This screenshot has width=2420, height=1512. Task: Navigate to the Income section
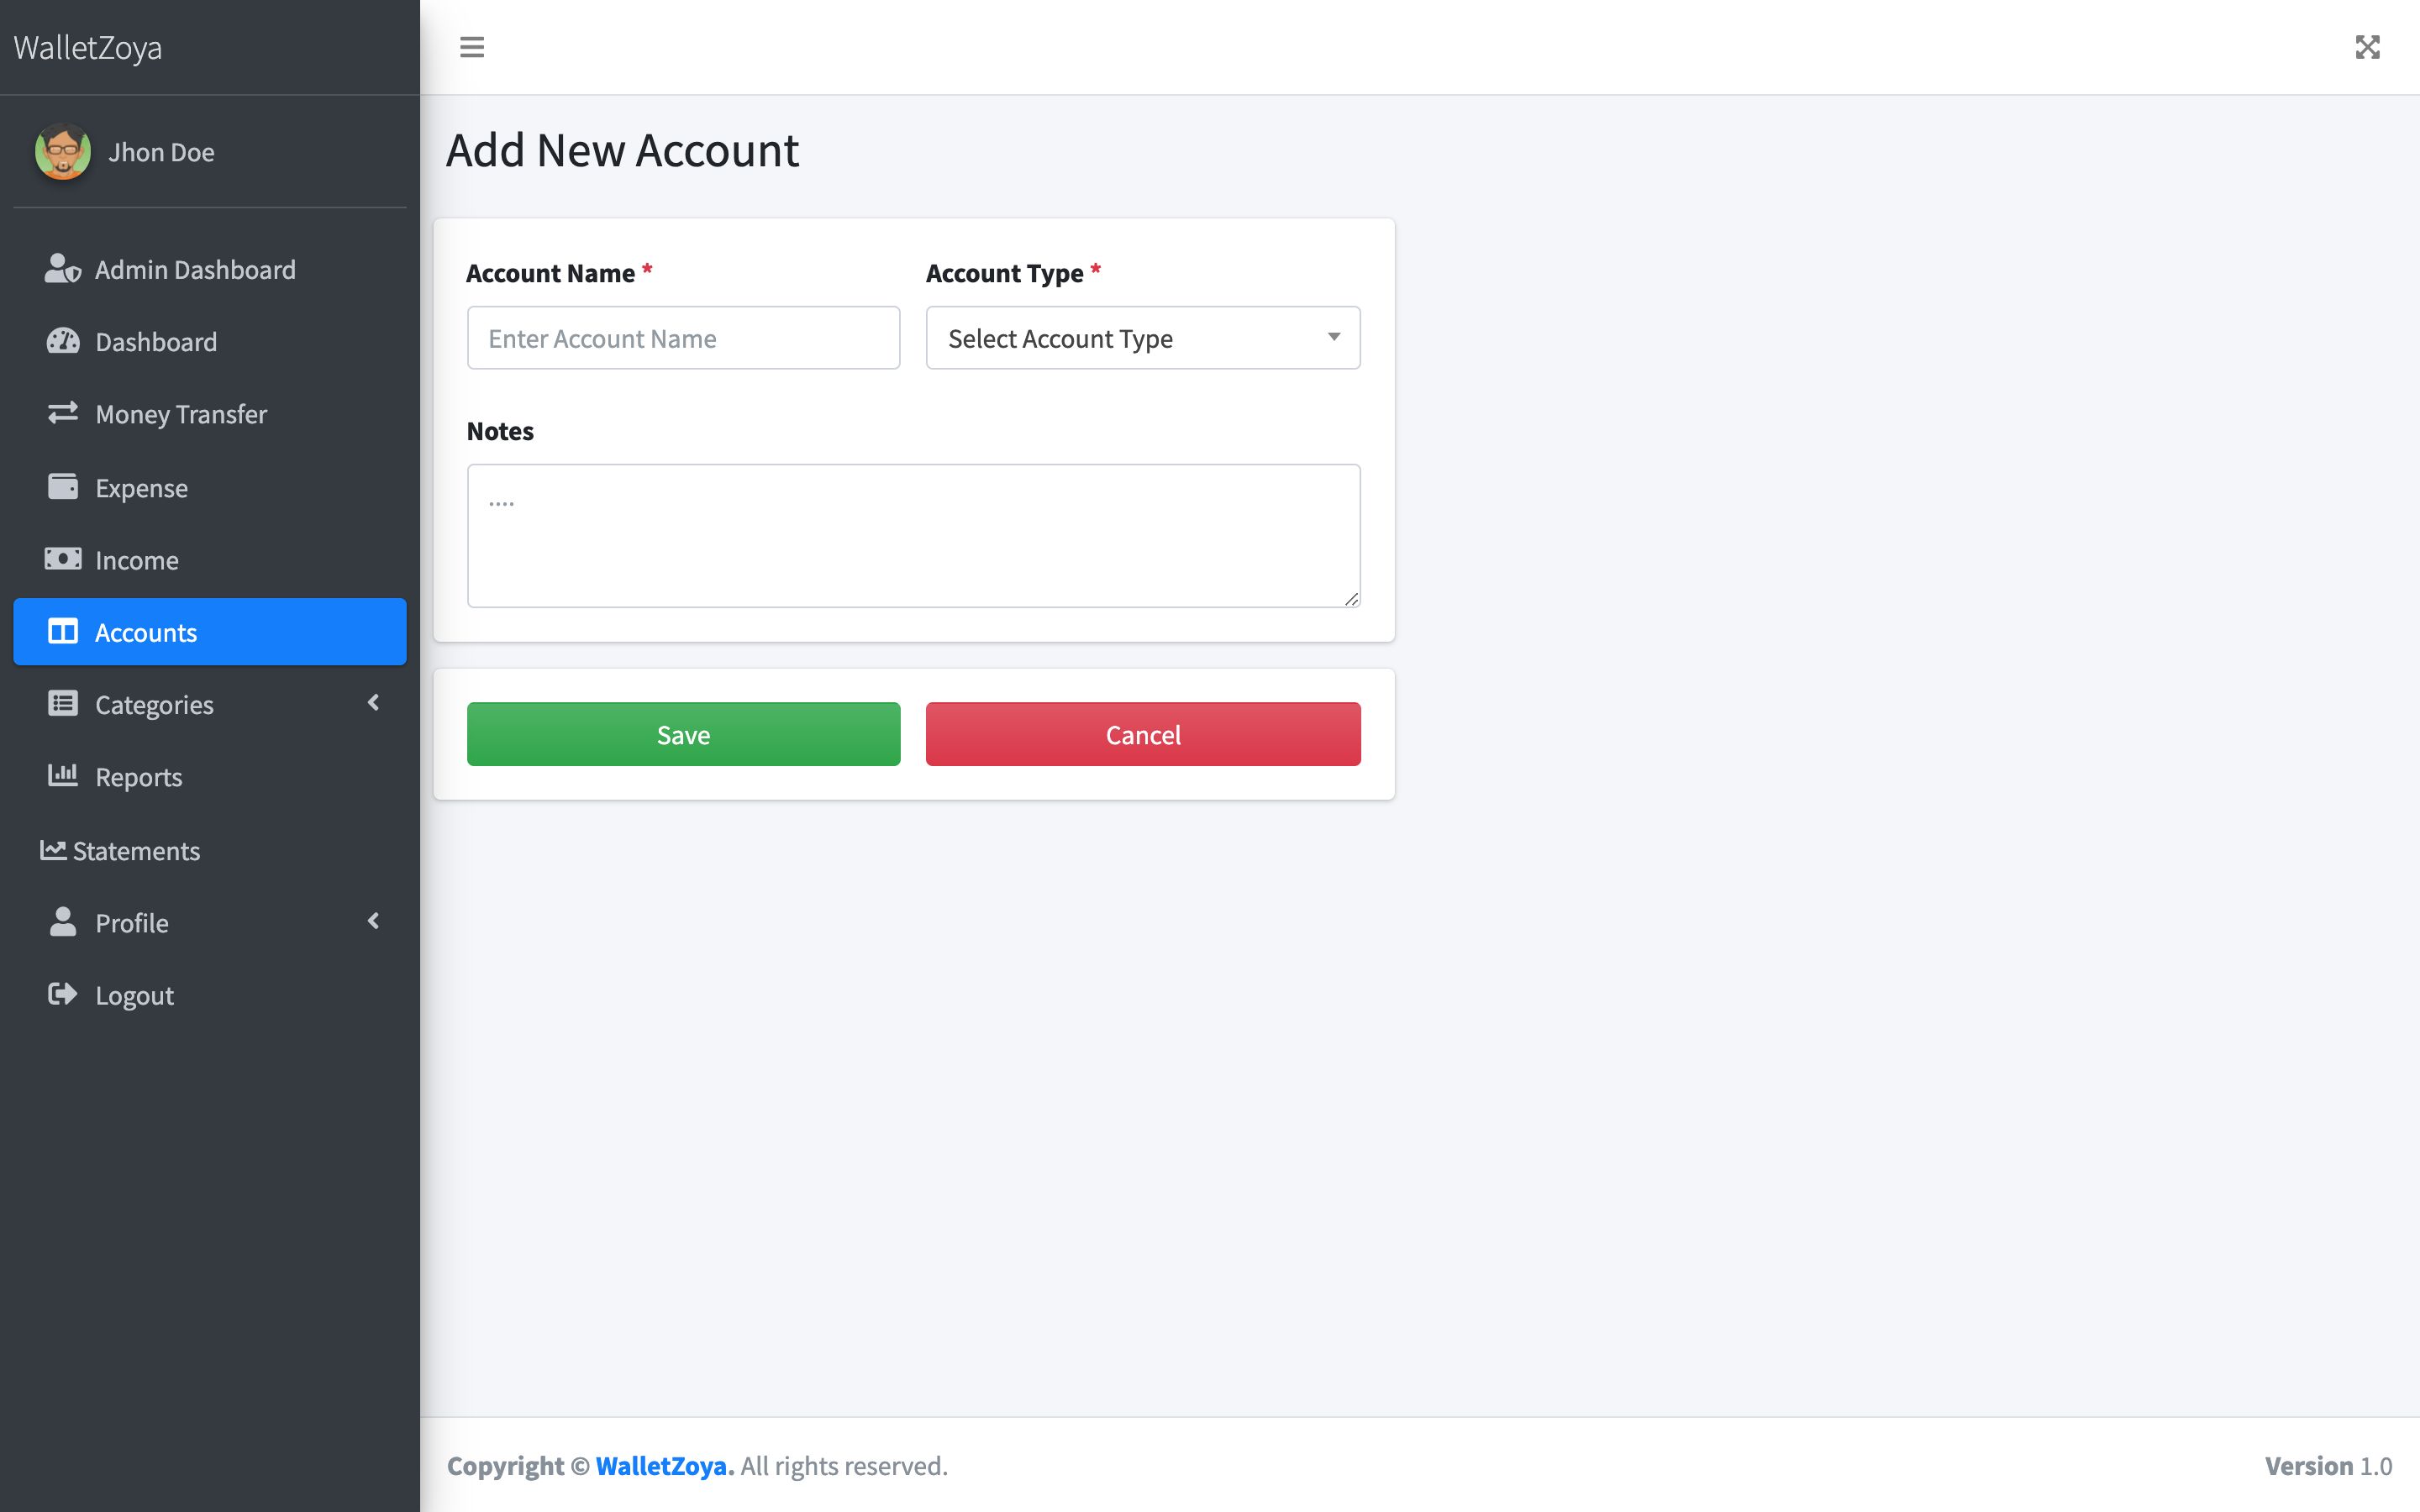pyautogui.click(x=210, y=559)
